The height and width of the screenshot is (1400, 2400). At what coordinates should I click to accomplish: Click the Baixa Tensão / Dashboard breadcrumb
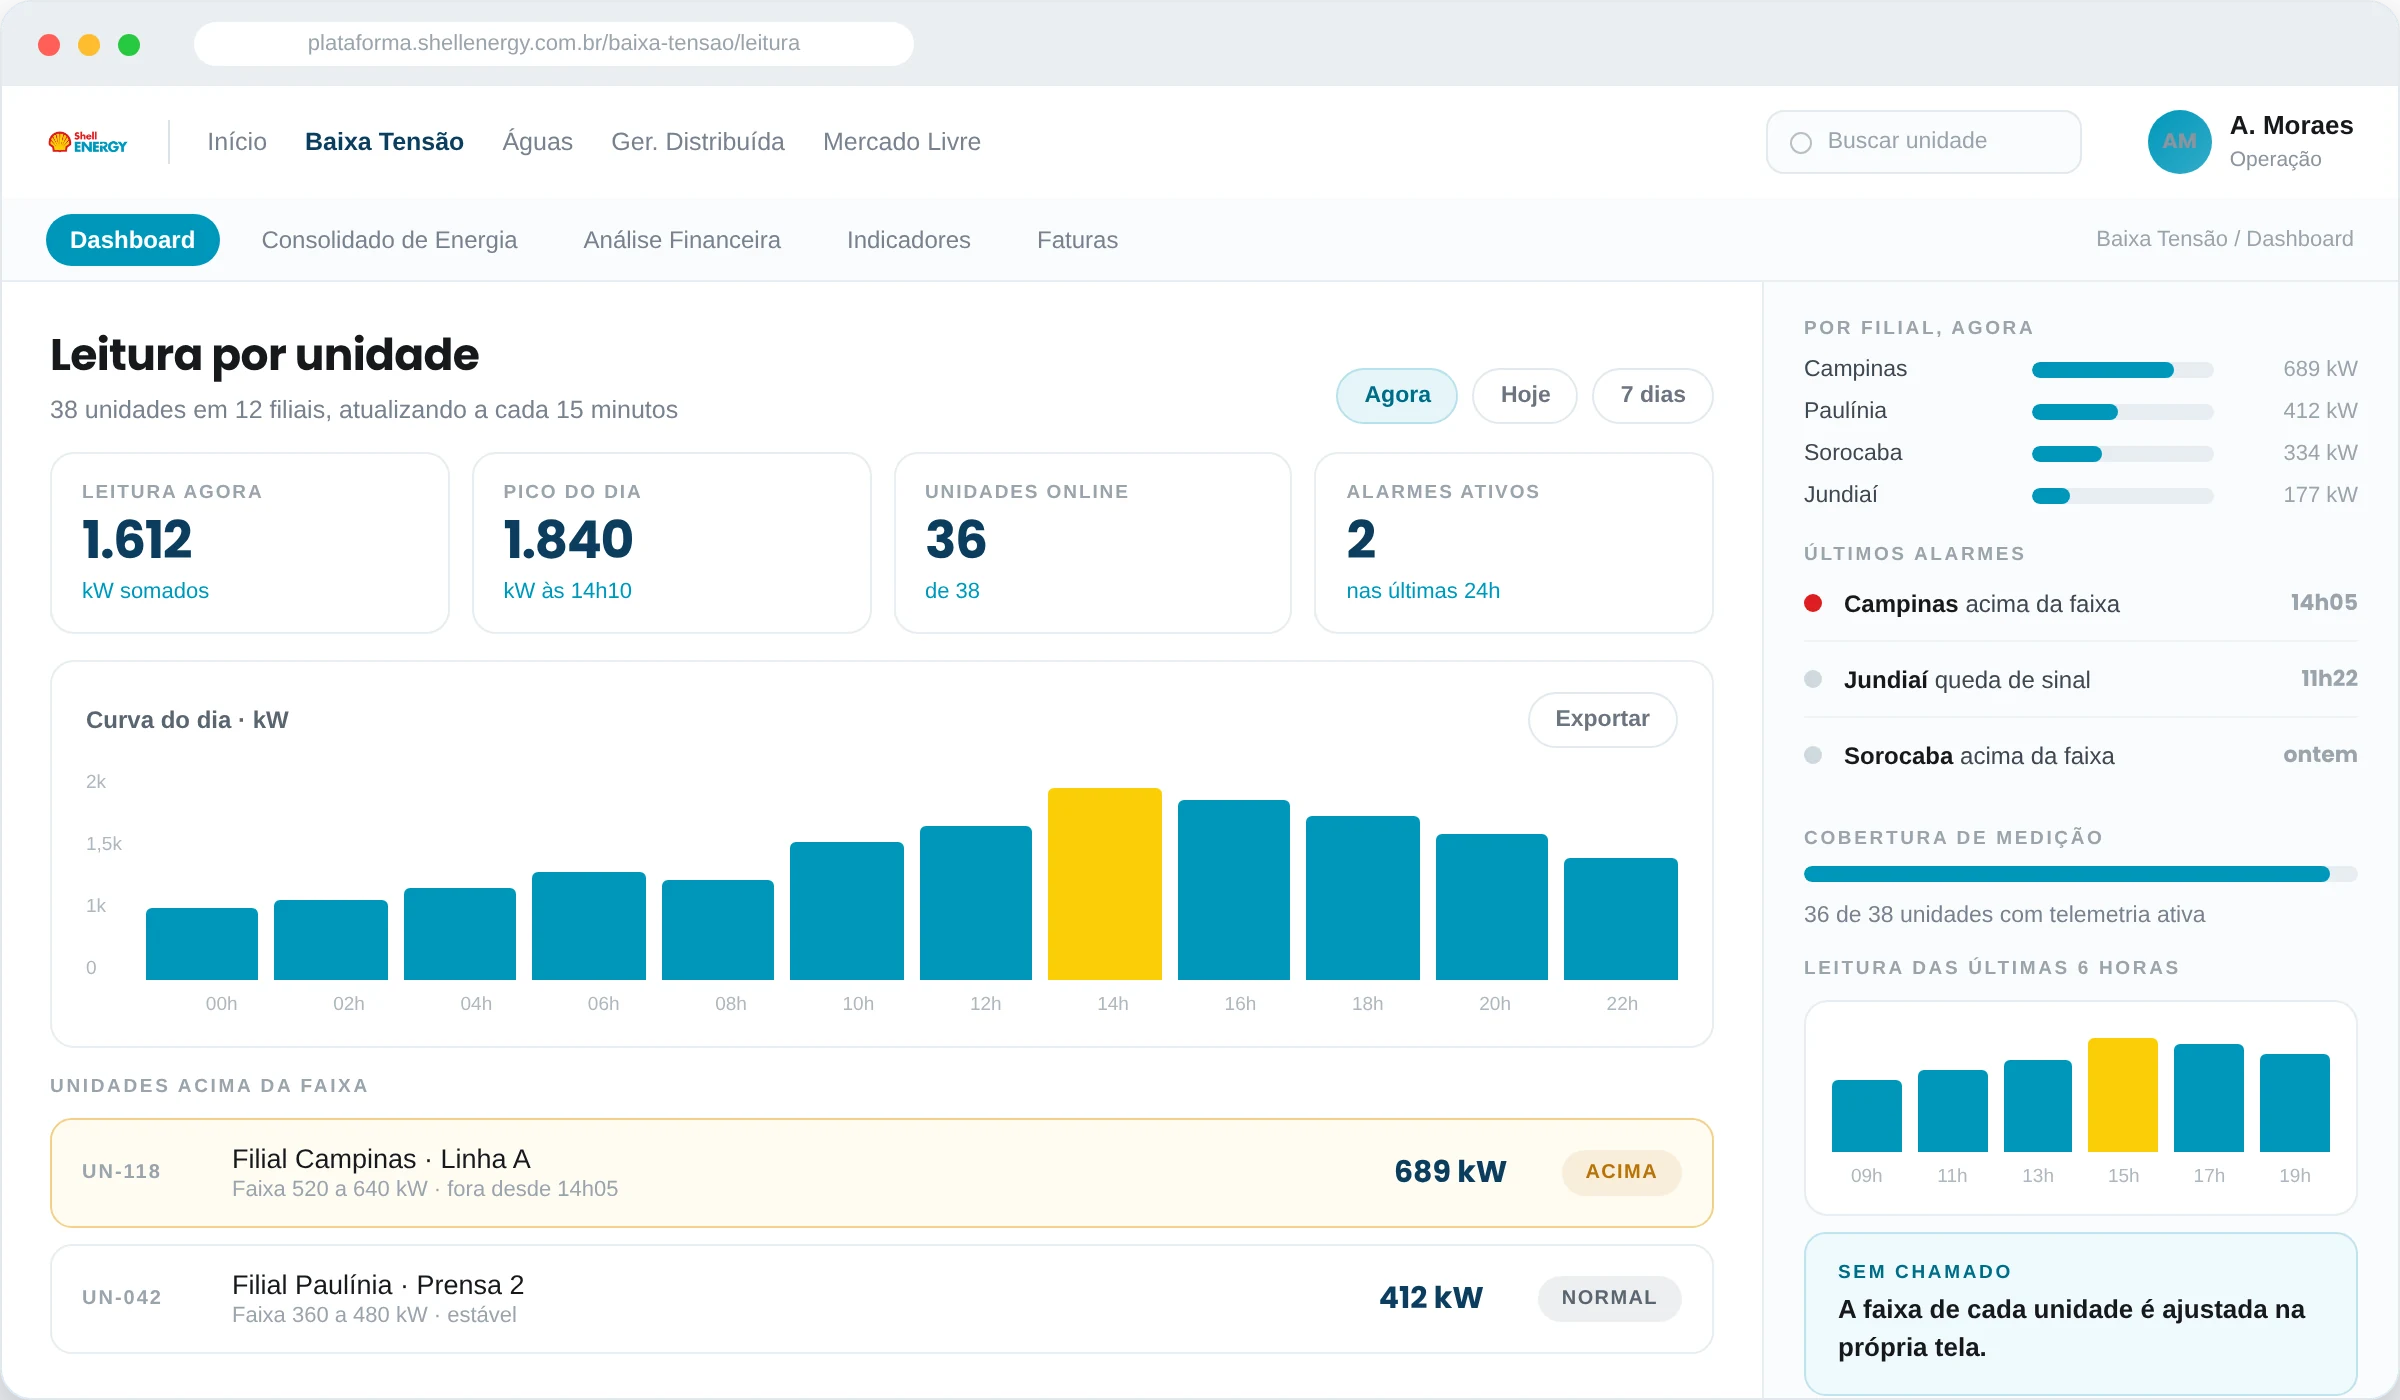tap(2224, 239)
